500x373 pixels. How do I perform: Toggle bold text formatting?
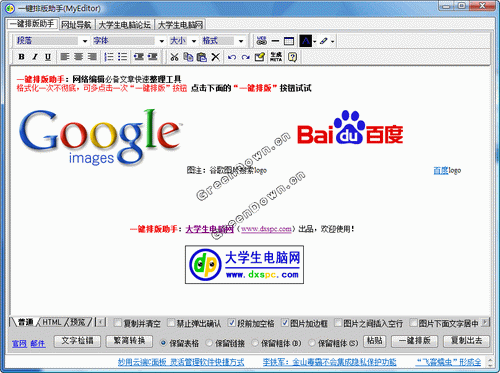[x=21, y=57]
